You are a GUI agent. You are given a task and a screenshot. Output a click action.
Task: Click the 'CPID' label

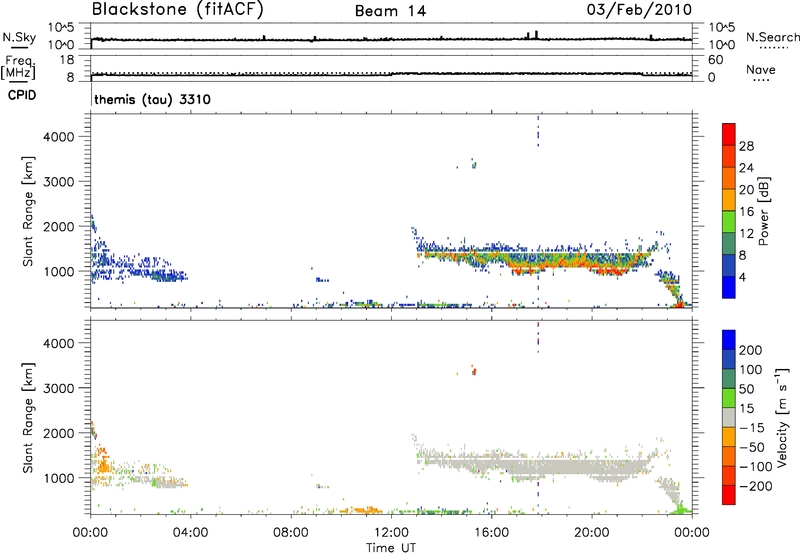22,95
